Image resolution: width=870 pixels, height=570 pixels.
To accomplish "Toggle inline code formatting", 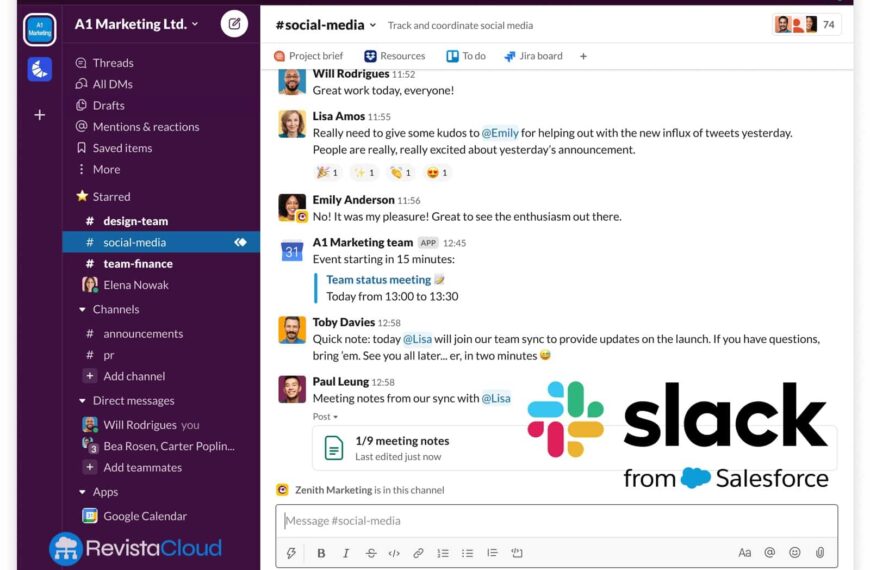I will 394,553.
